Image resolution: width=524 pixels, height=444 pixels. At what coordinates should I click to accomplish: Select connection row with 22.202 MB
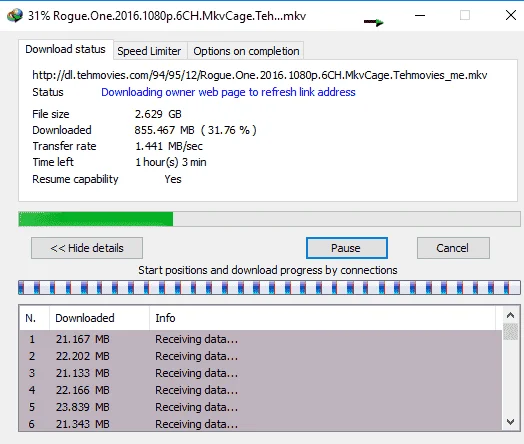[x=261, y=356]
